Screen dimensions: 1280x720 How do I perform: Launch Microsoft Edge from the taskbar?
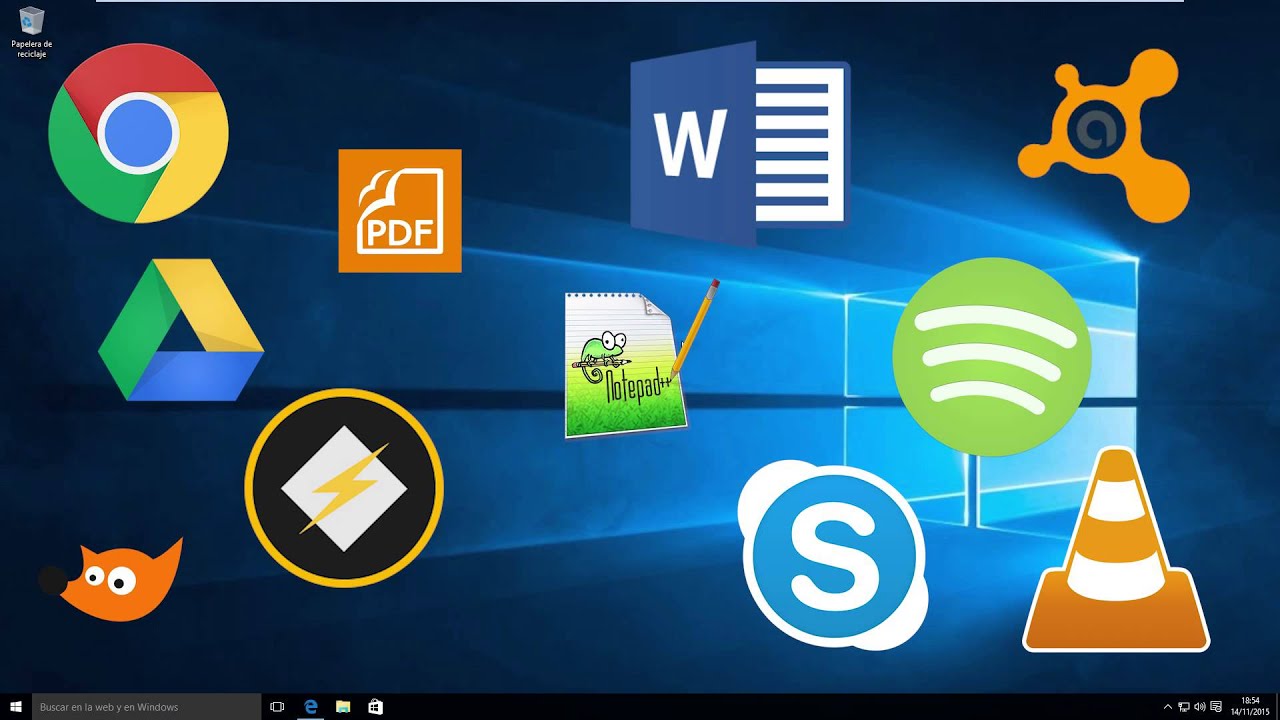pyautogui.click(x=310, y=706)
